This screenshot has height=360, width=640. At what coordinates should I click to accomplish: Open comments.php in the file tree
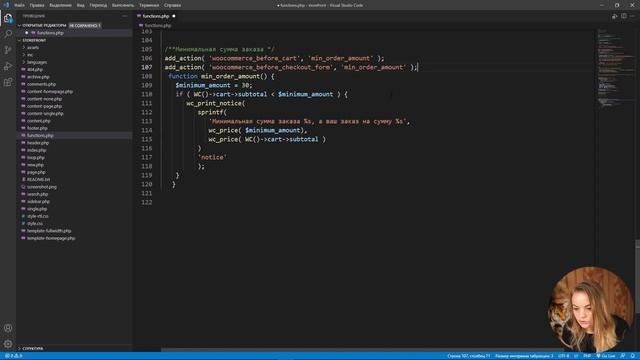tap(41, 84)
